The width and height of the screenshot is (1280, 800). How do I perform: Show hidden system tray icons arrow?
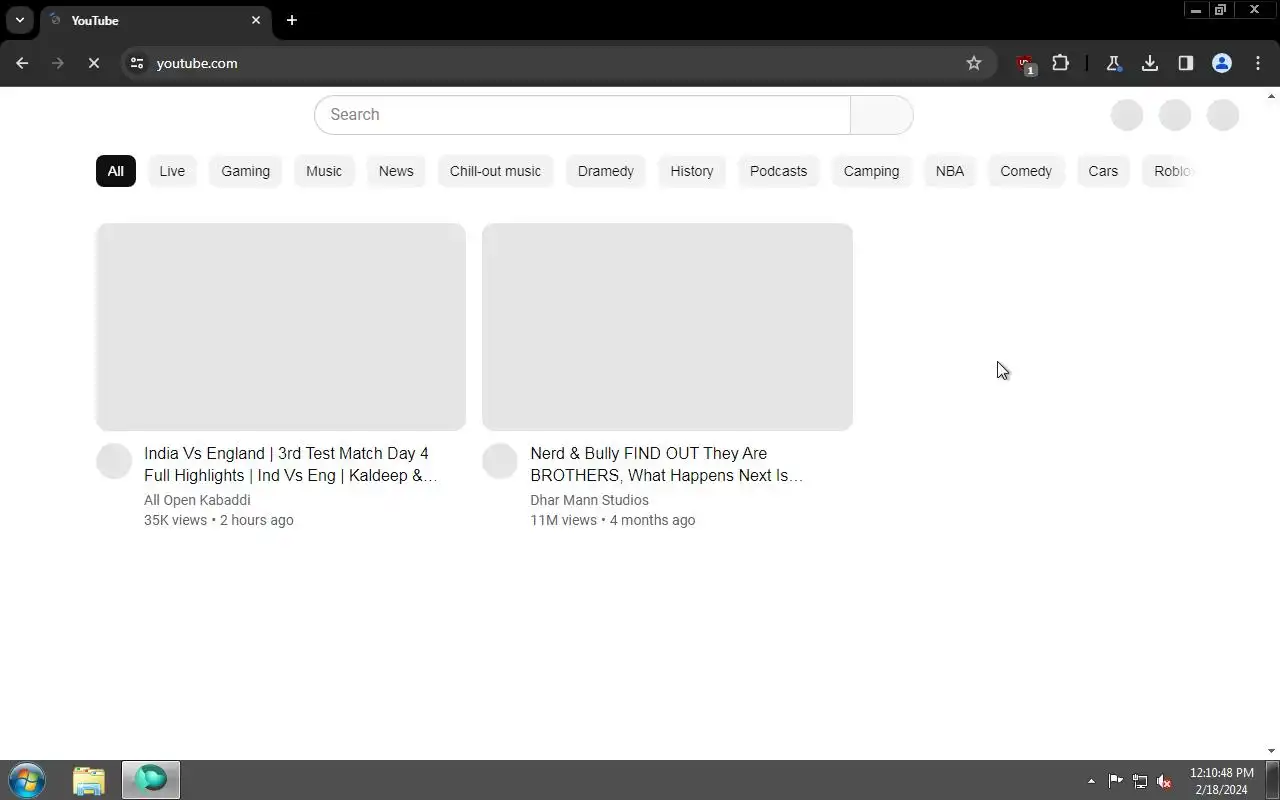(x=1091, y=781)
